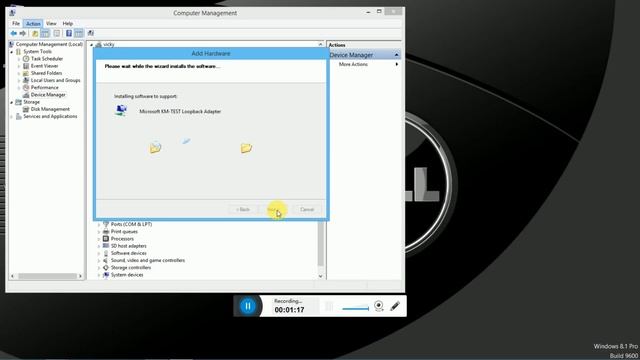Click the device list scroll down arrow

[320, 276]
